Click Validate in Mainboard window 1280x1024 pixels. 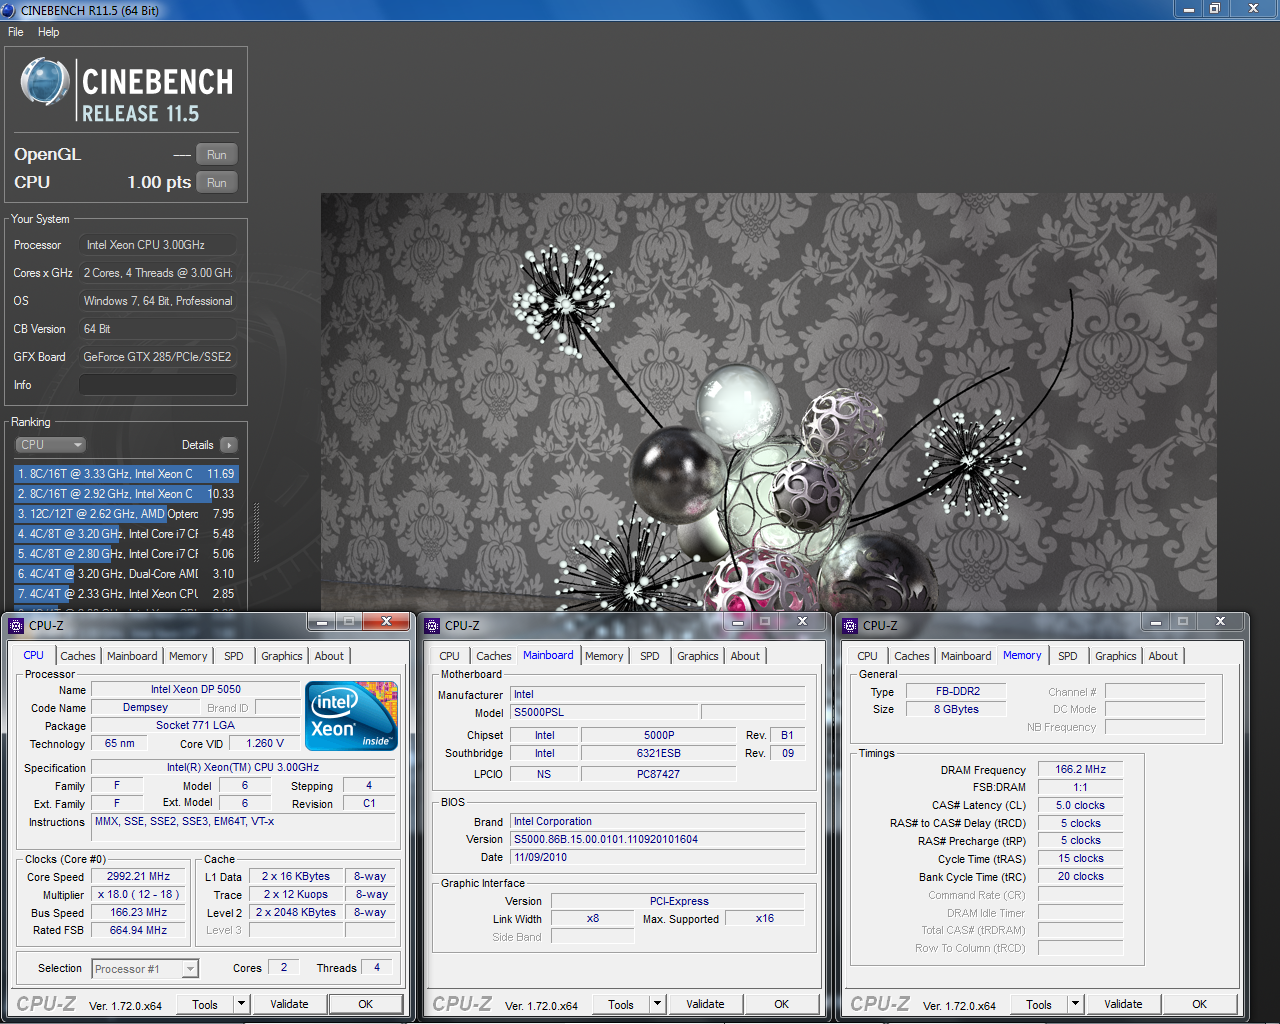706,1004
